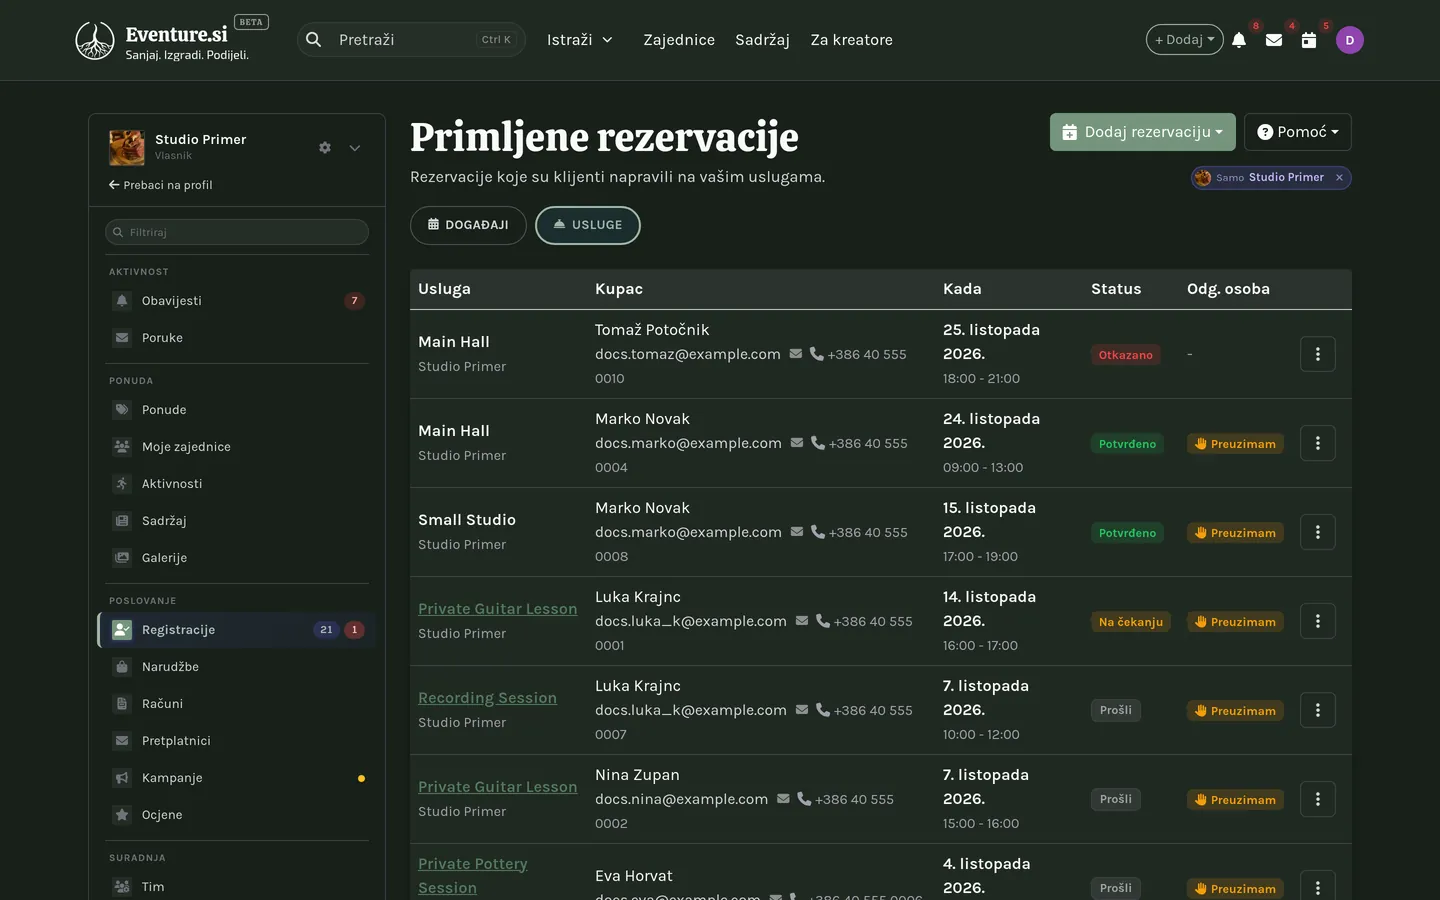
Task: Open Kampanje in the sidebar
Action: coord(237,778)
